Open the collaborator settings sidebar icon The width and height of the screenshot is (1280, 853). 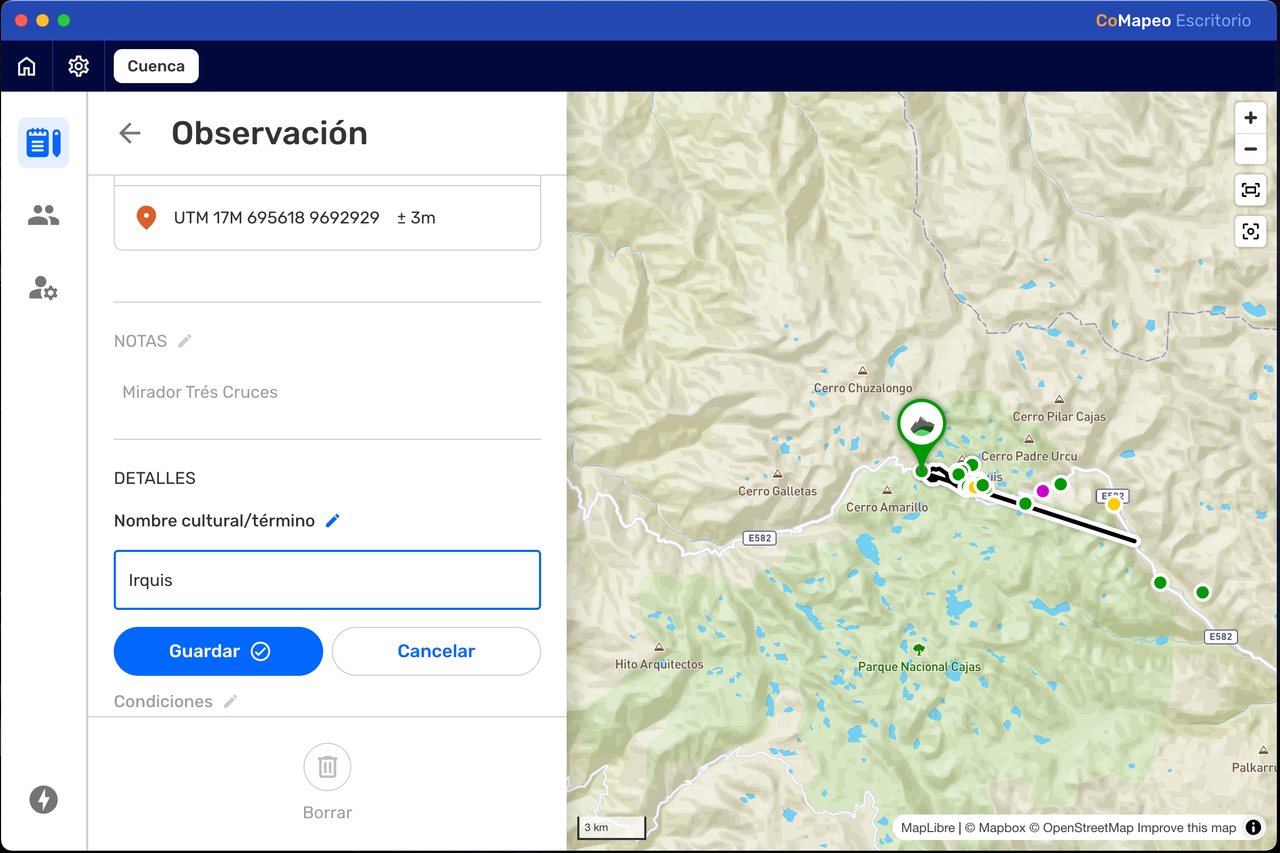pyautogui.click(x=43, y=289)
